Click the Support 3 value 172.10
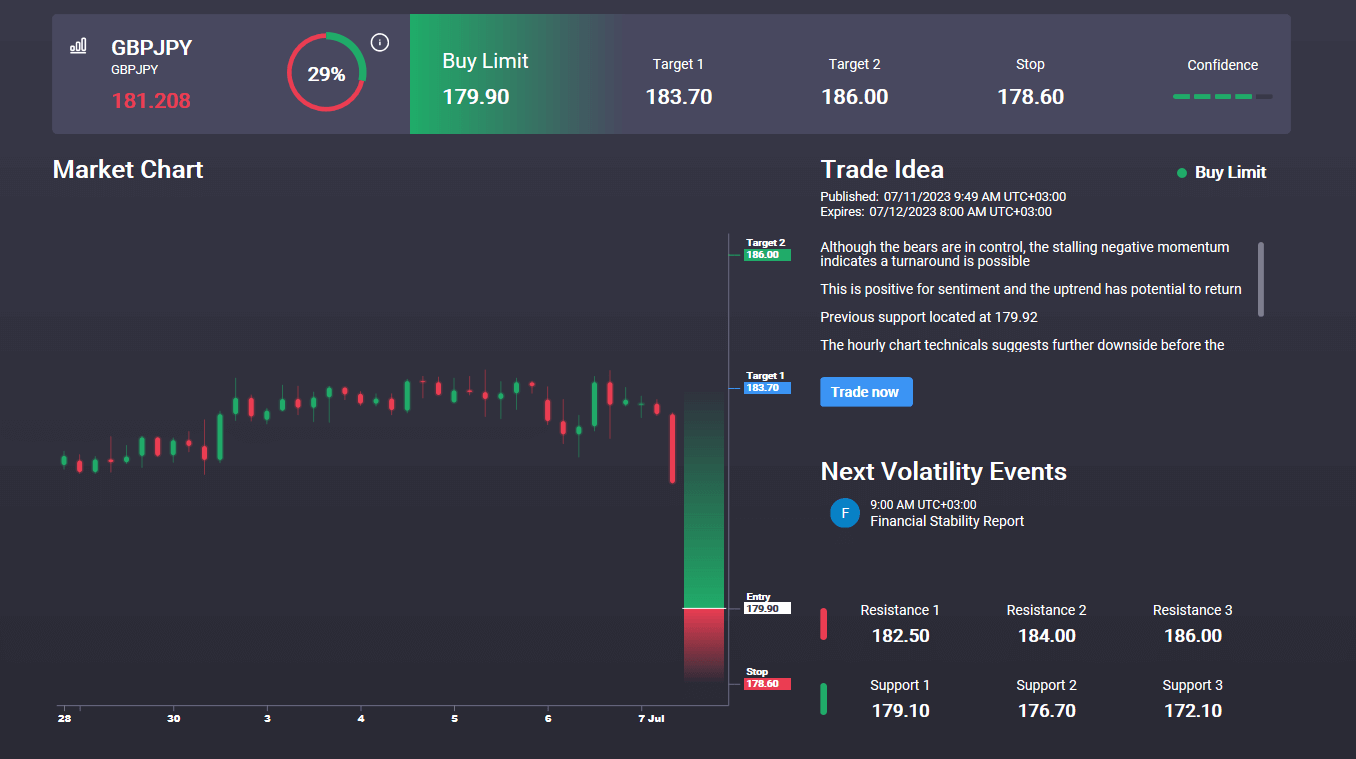 point(1192,711)
